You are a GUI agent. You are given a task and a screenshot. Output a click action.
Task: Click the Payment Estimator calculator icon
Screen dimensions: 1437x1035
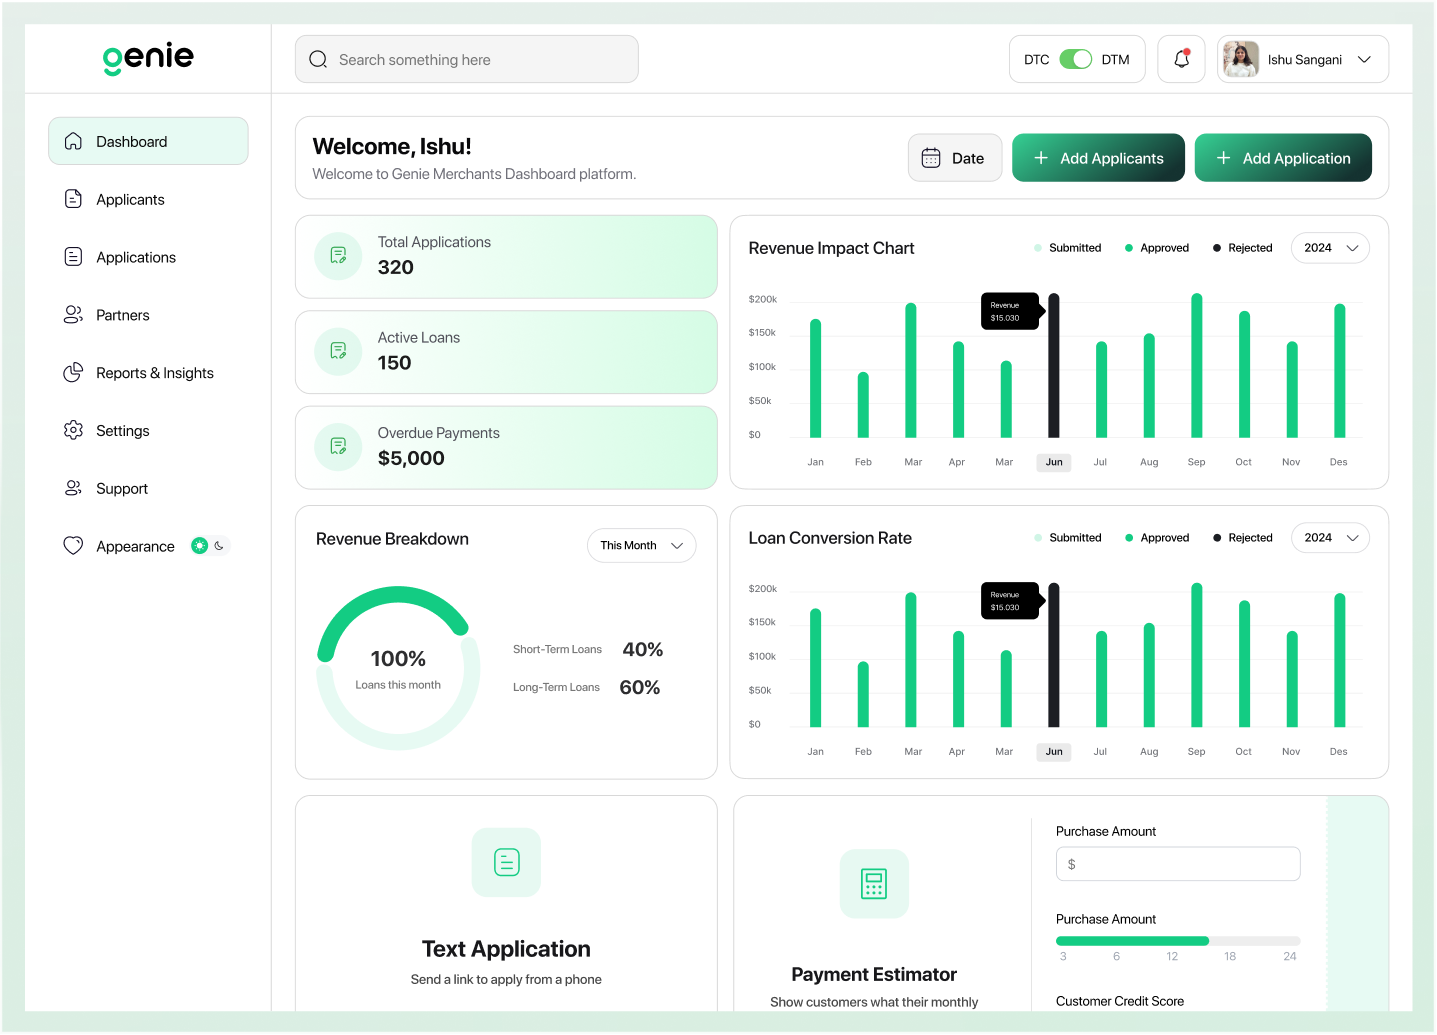point(874,884)
